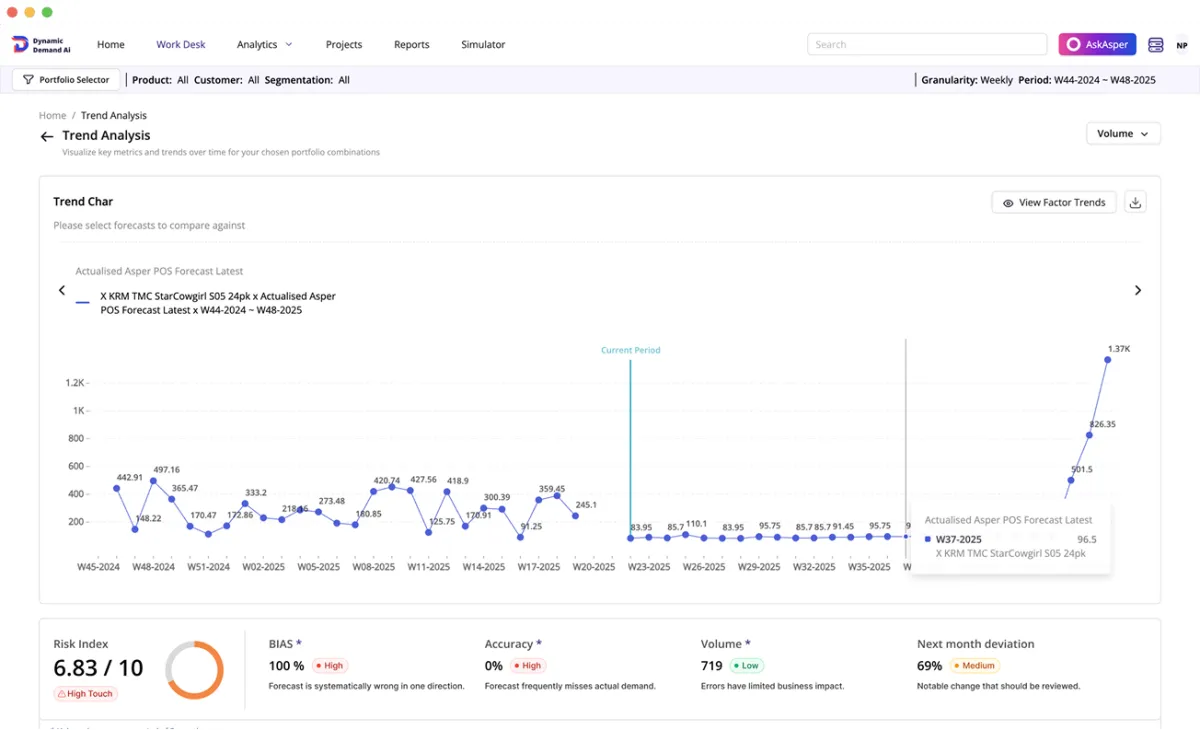The width and height of the screenshot is (1200, 730).
Task: Click the Next month deviation 69% value
Action: 929,665
